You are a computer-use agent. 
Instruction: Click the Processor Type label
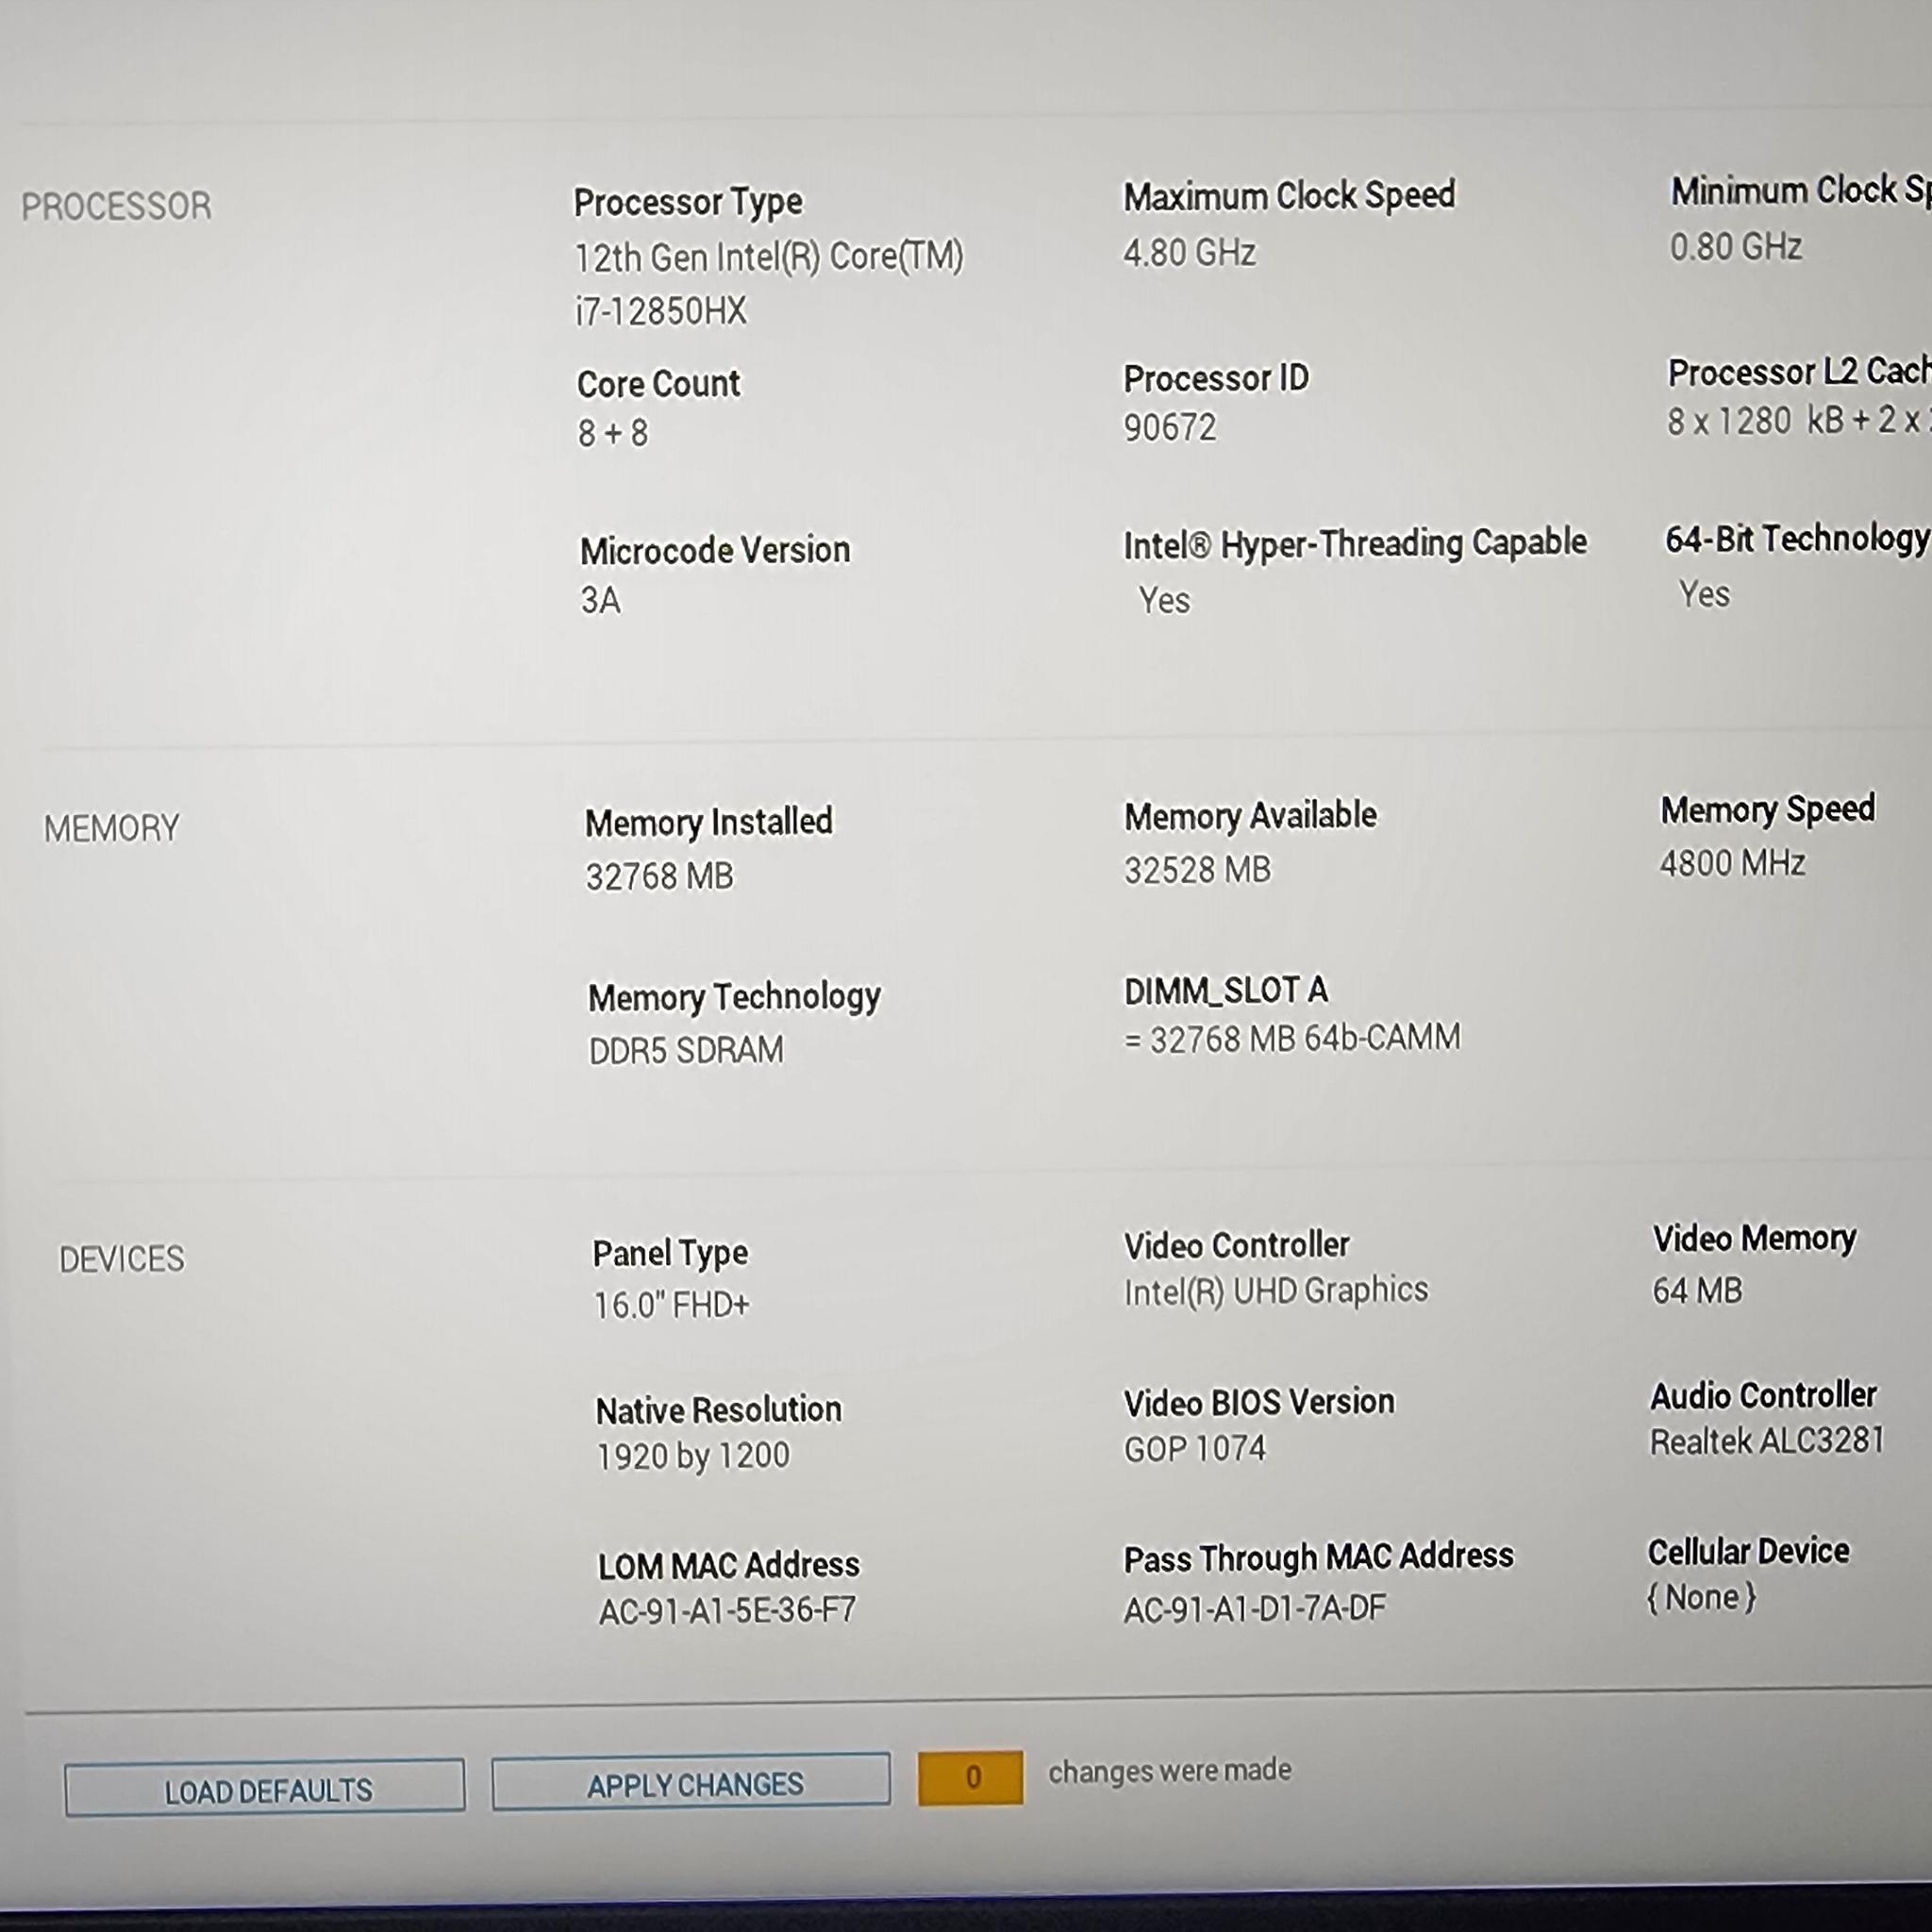688,203
